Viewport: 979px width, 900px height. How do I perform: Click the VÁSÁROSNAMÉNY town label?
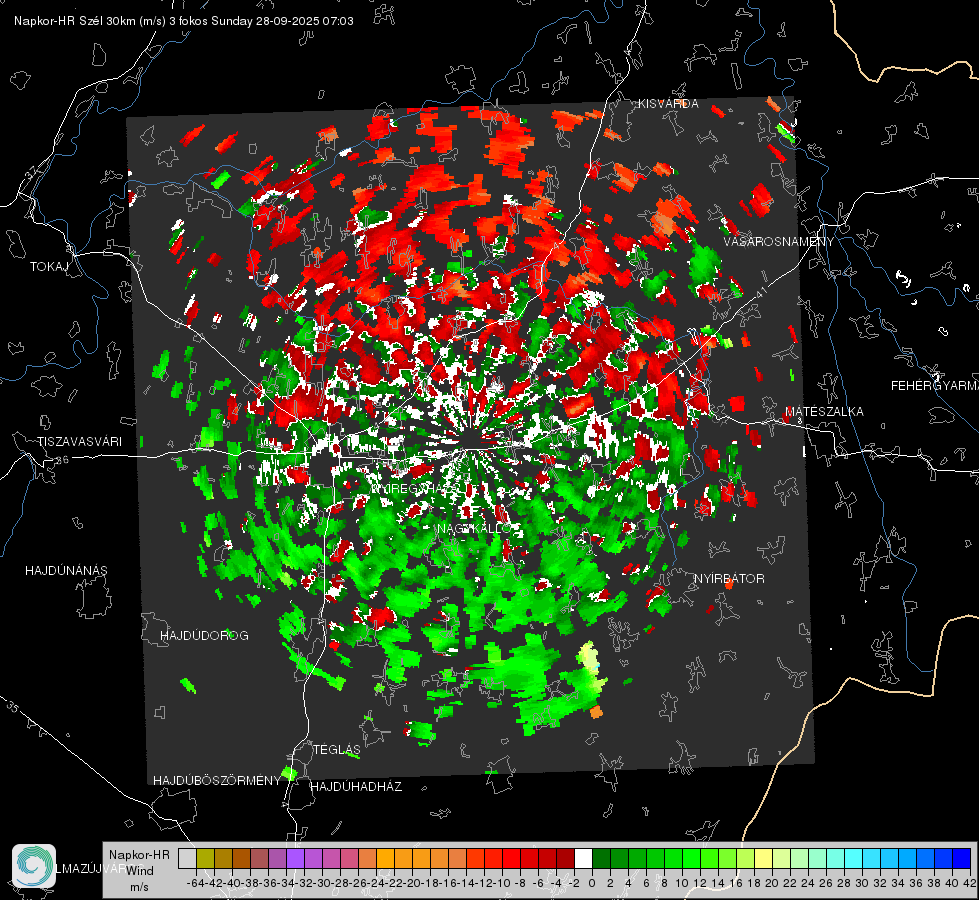(x=779, y=242)
